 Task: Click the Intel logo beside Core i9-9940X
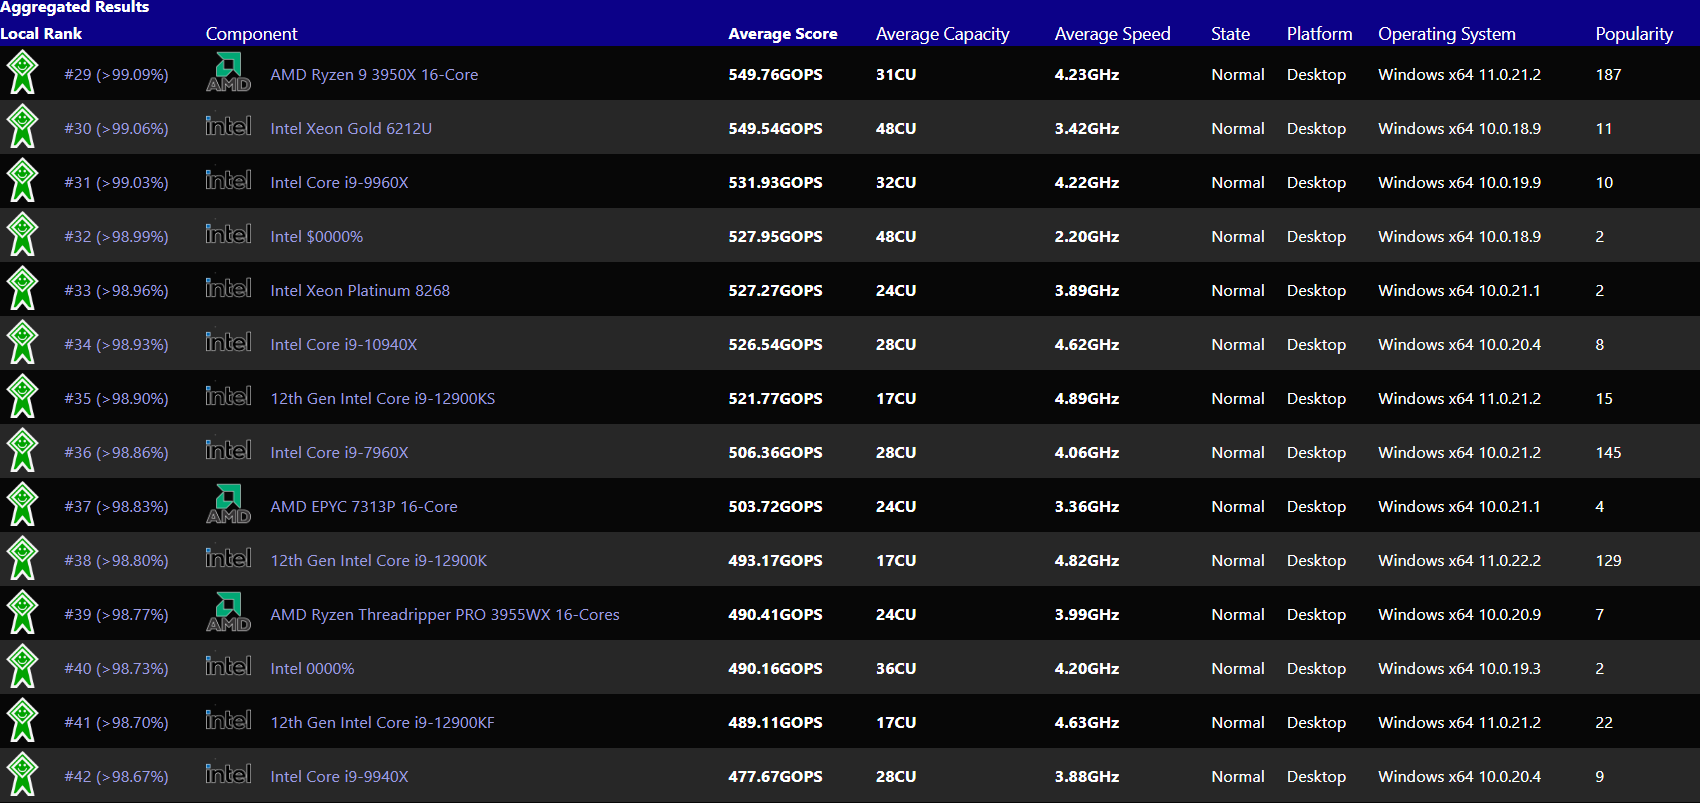228,774
